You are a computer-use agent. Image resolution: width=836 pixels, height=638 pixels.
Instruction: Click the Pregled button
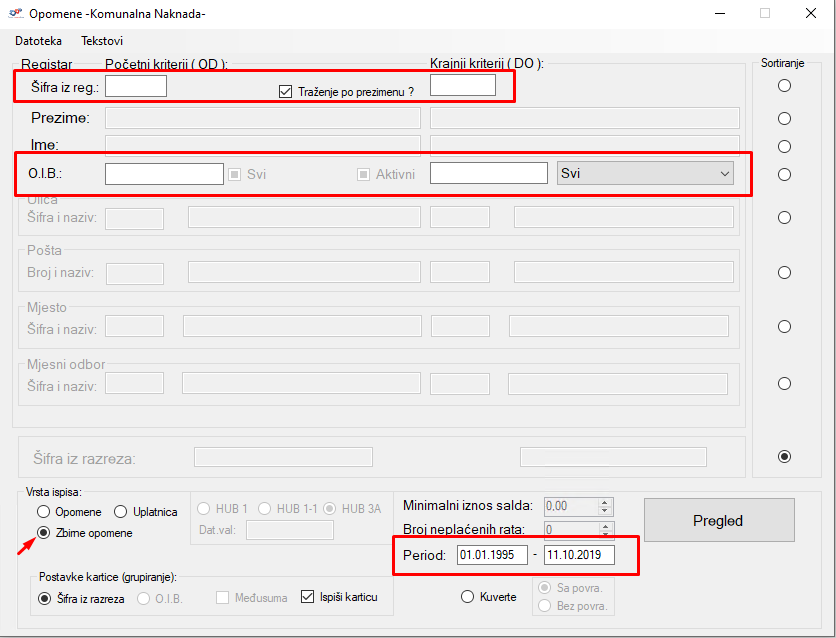(718, 520)
